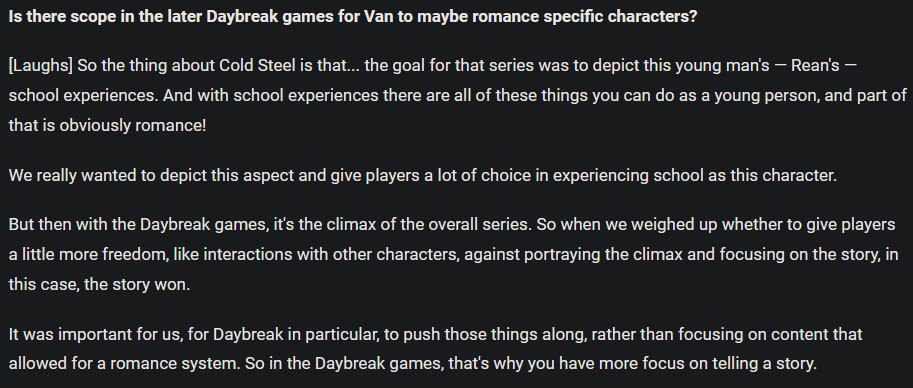This screenshot has width=913, height=388.
Task: Click the bracketed word Laughs
Action: click(x=41, y=65)
